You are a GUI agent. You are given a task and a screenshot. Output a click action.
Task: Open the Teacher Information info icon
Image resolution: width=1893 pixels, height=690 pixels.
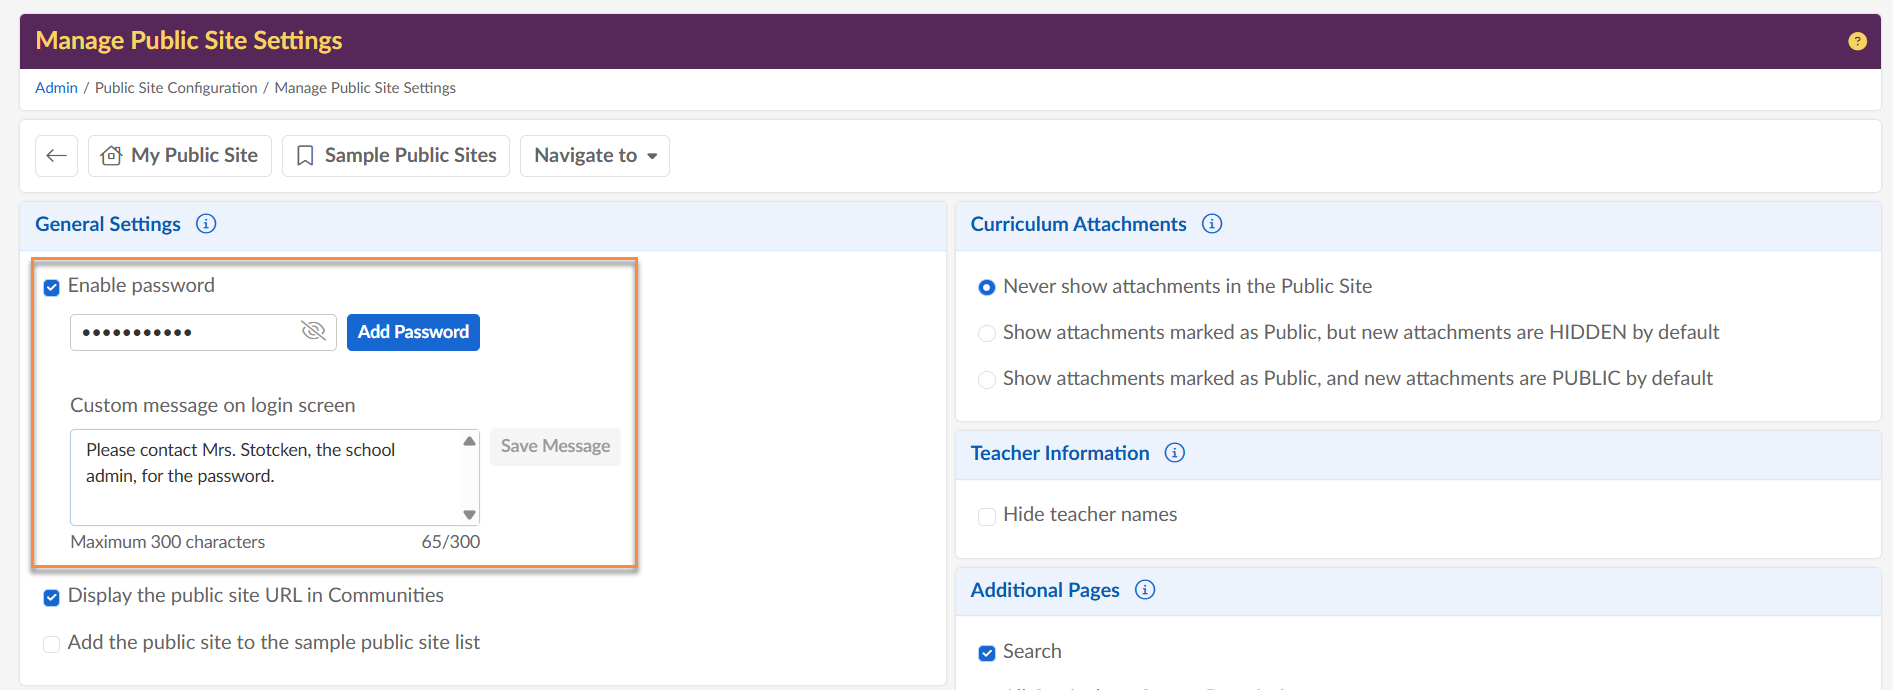[x=1174, y=453]
